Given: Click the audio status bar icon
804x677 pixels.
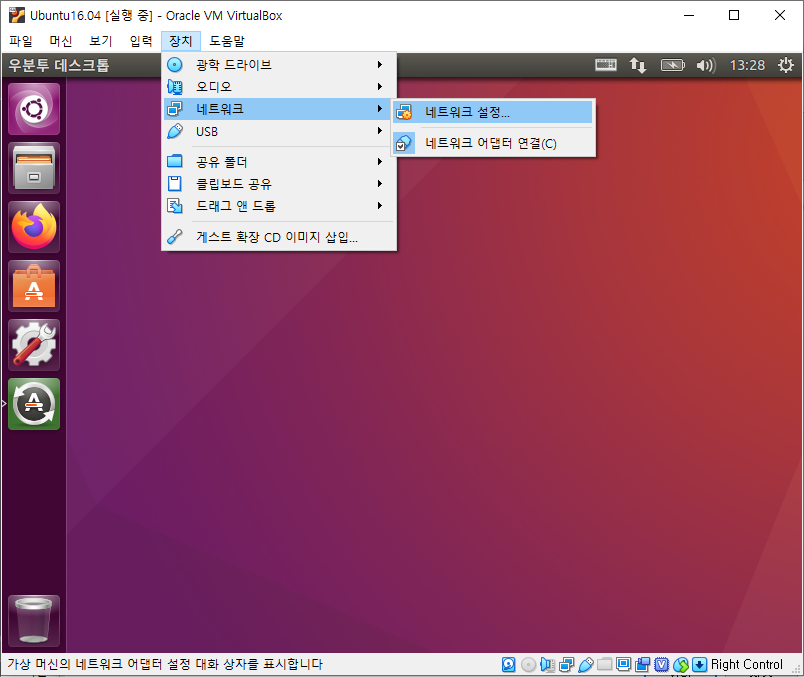Looking at the screenshot, I should (547, 665).
